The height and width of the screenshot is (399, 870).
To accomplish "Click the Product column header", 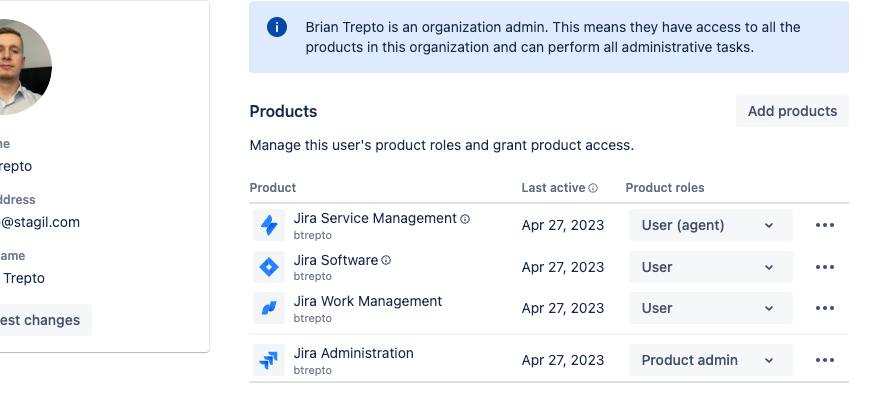I will (273, 188).
